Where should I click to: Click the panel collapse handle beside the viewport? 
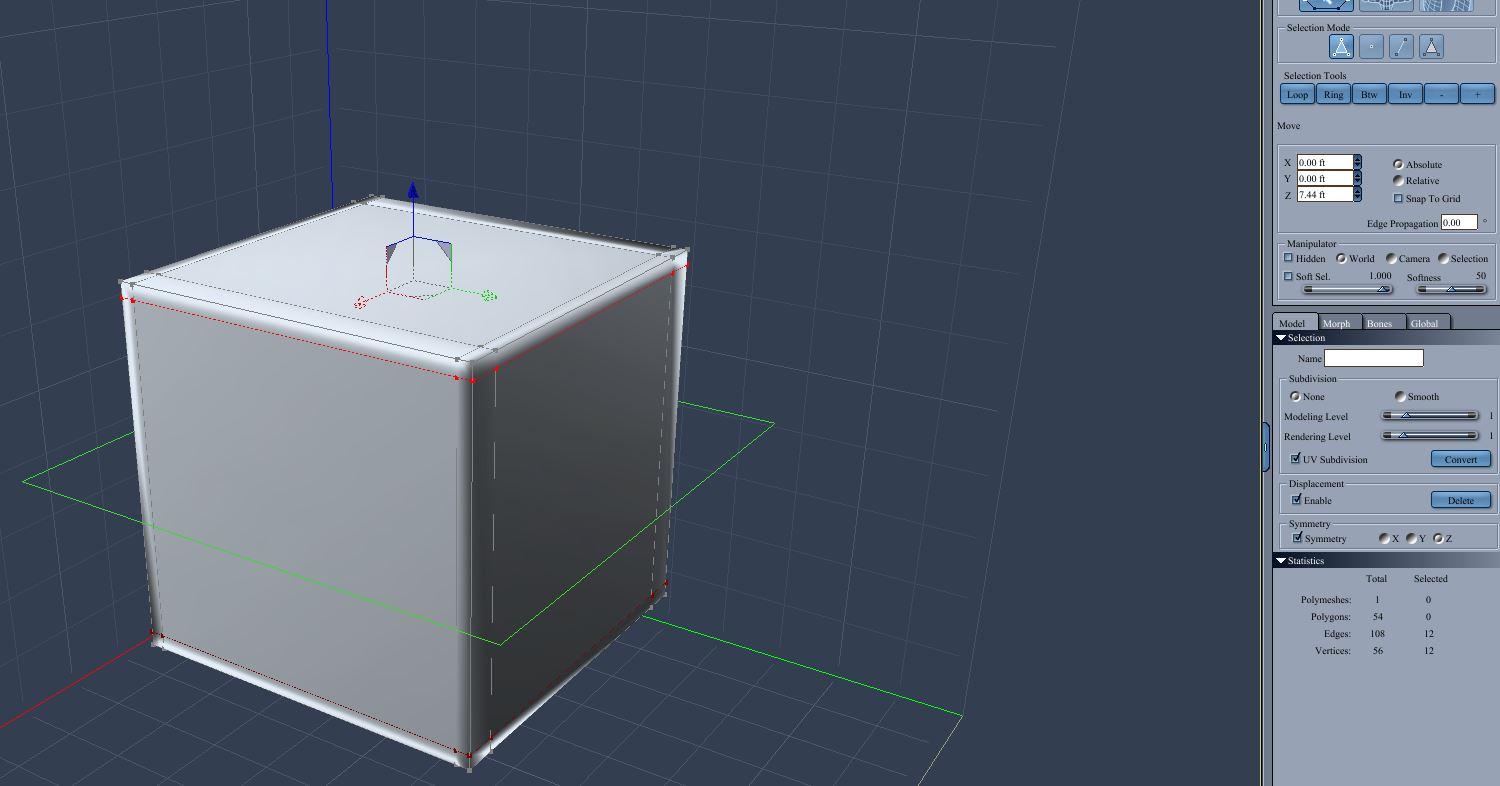click(1266, 447)
